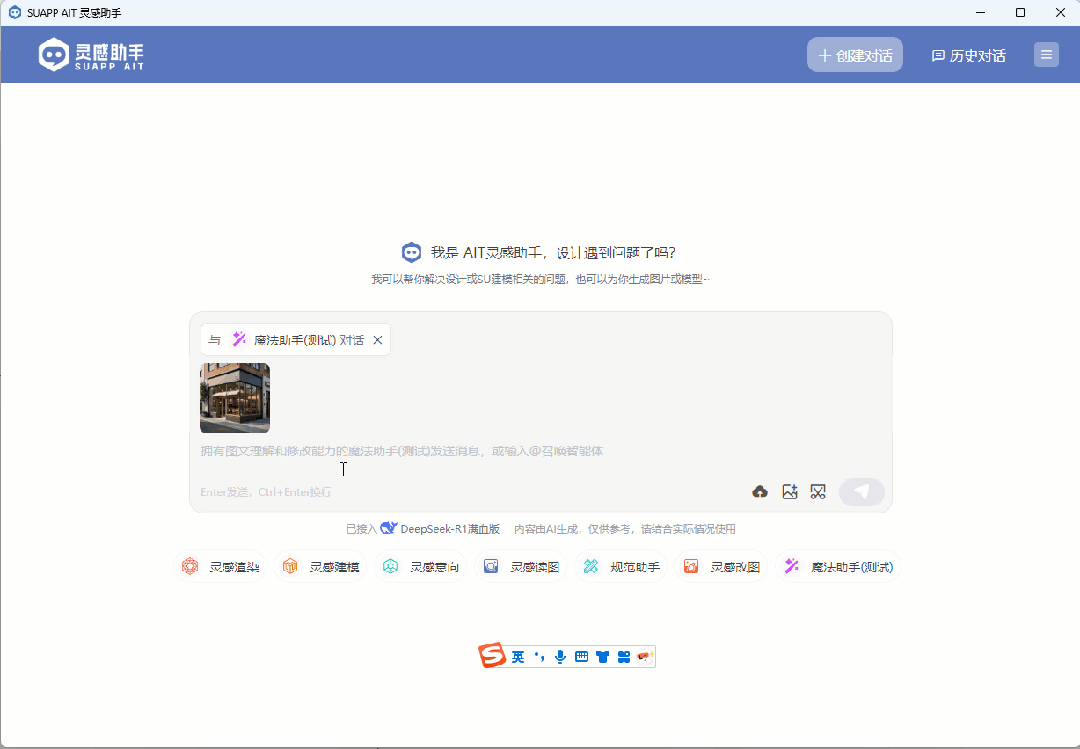The width and height of the screenshot is (1080, 749).
Task: Select the 灵感改图 assistant chip
Action: click(x=722, y=567)
